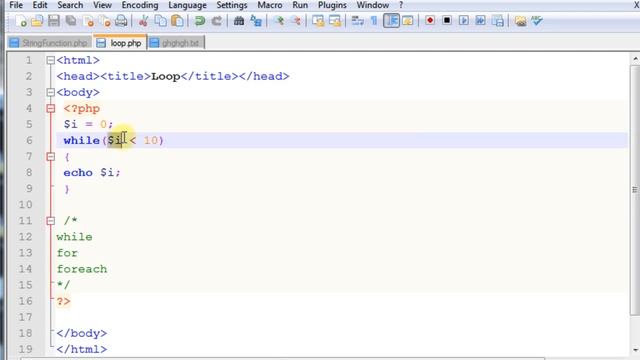640x360 pixels.
Task: Start macro recording with the red button
Action: pos(430,20)
